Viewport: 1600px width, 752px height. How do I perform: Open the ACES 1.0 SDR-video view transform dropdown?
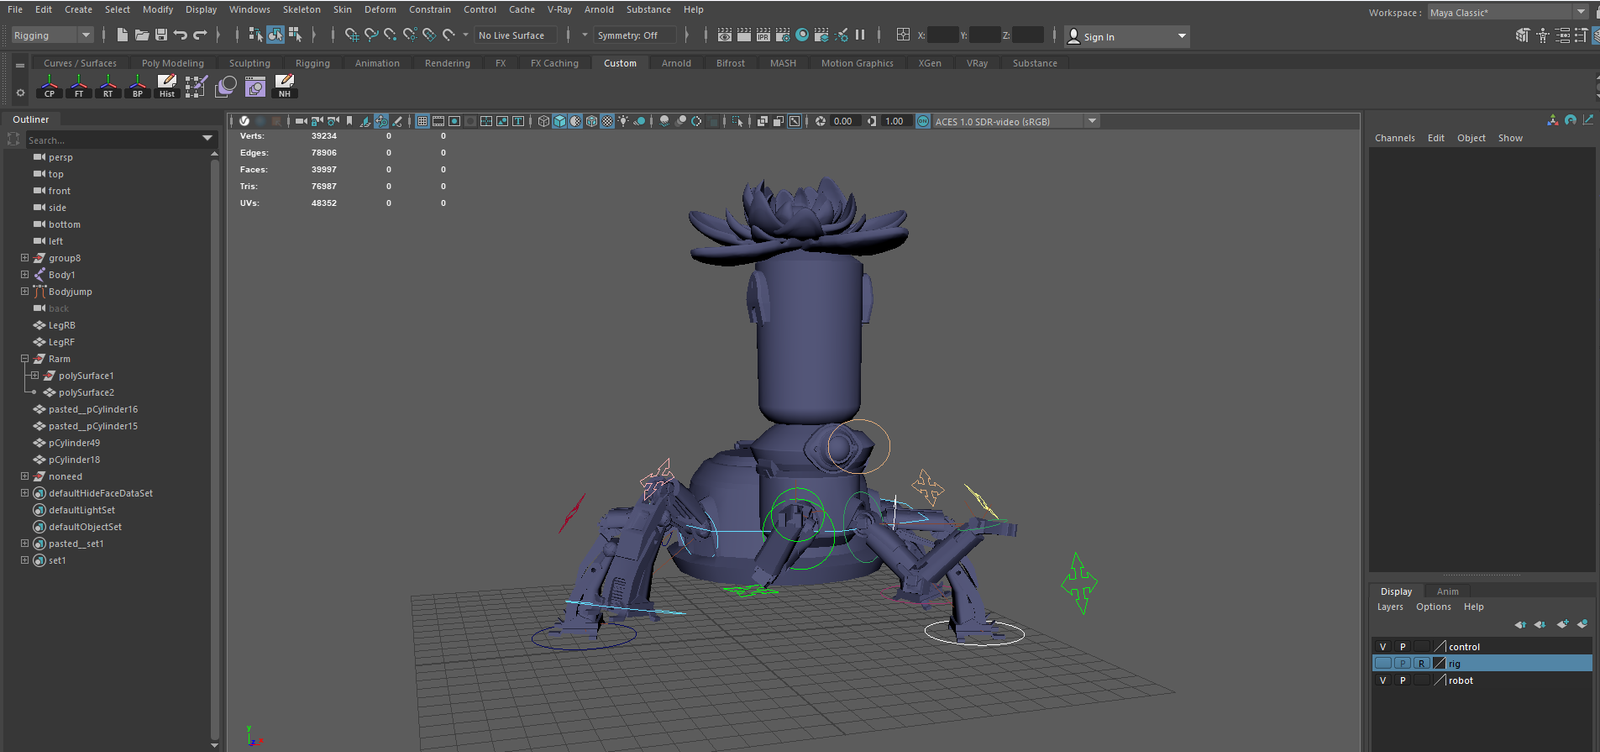pyautogui.click(x=1092, y=121)
